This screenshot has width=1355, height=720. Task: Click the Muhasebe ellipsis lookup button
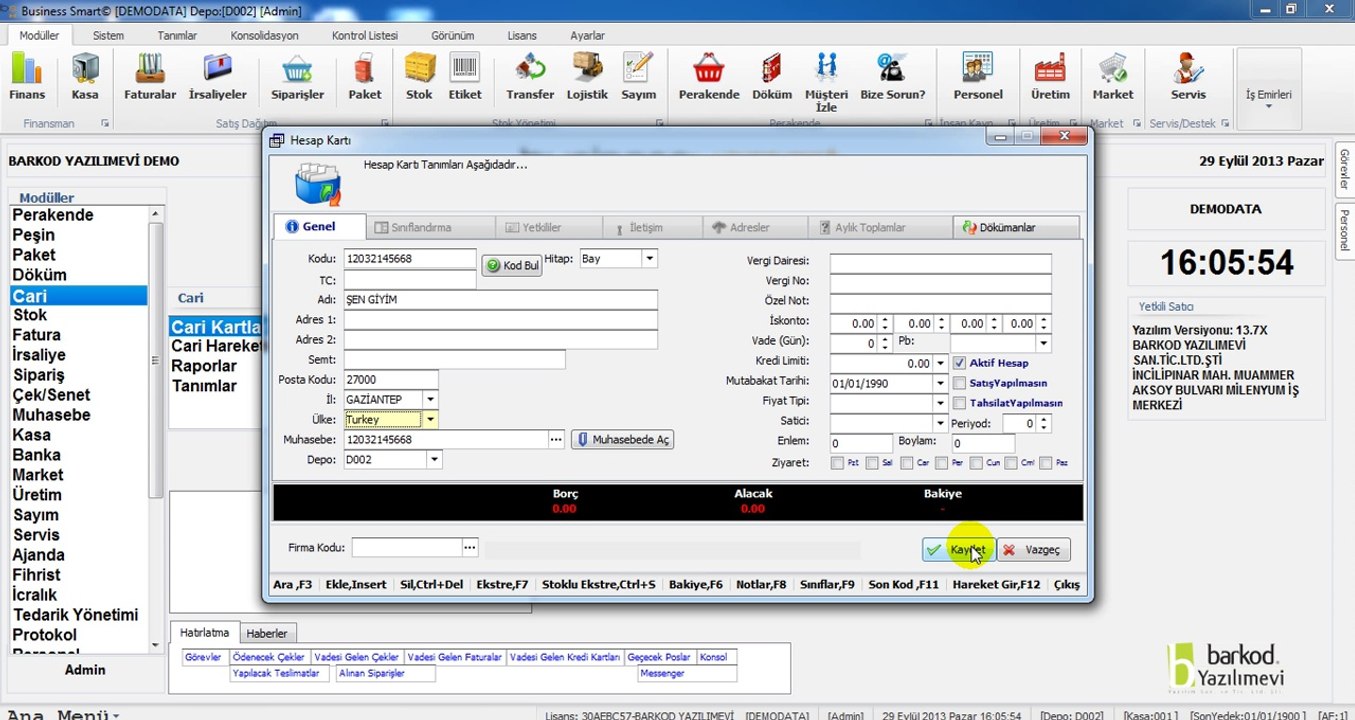[x=556, y=440]
